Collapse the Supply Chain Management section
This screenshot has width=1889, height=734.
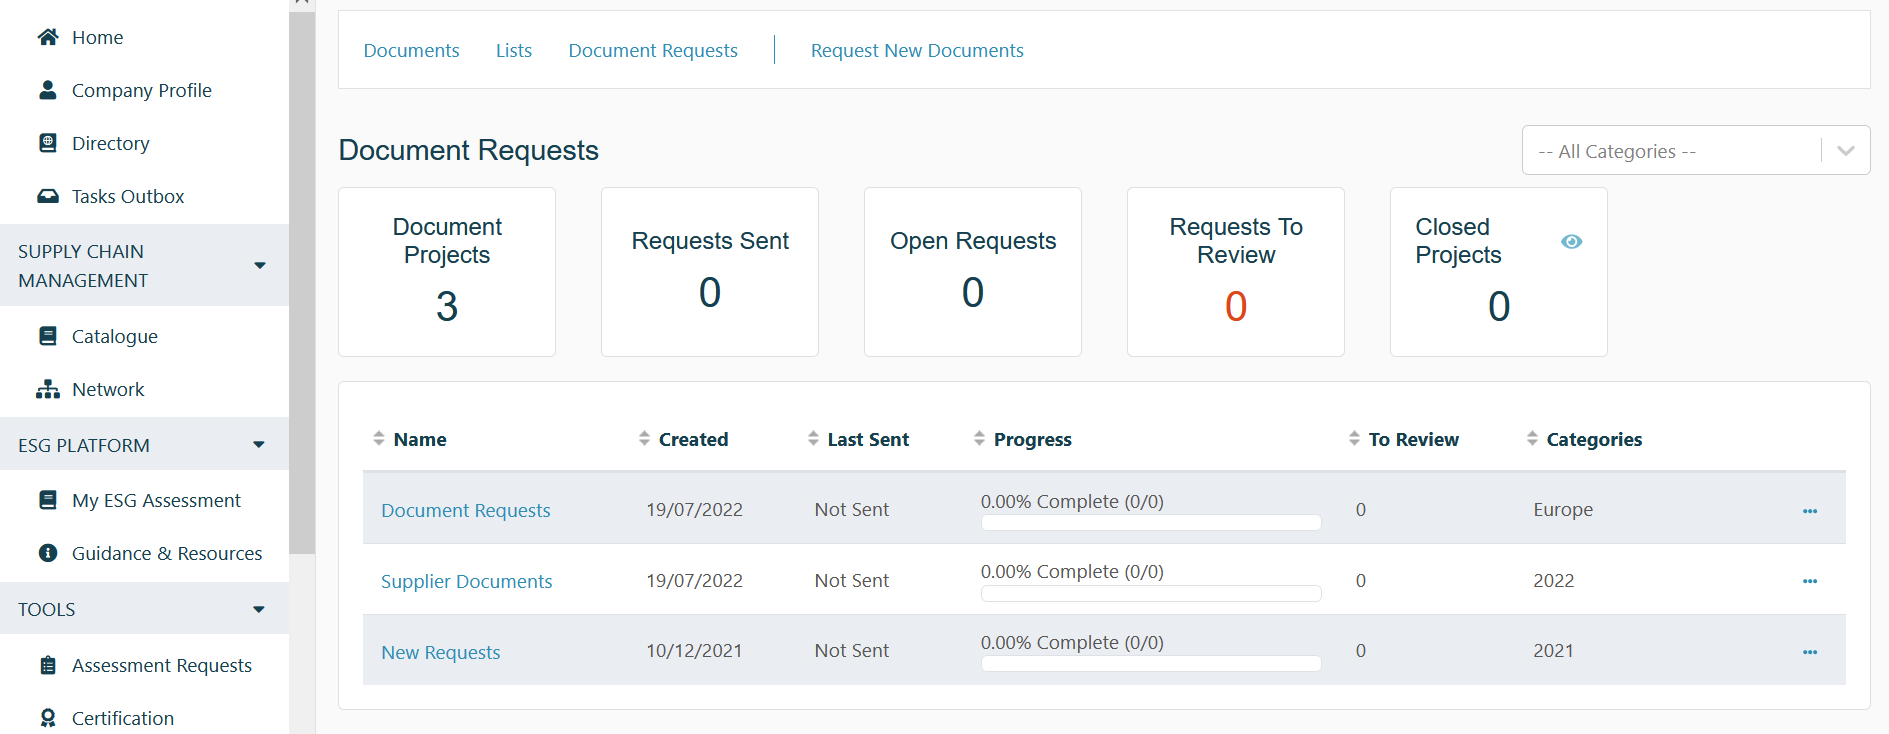pos(259,265)
